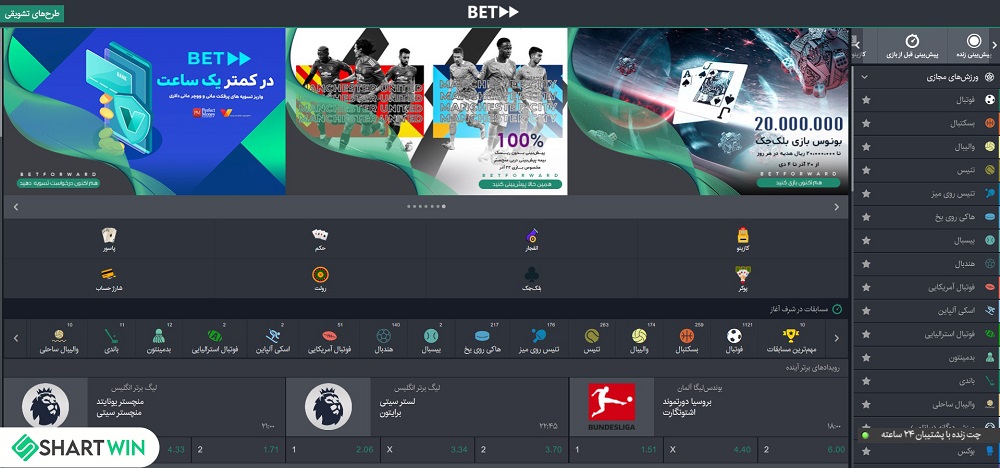Open the شارژ حساب (account top-up) shortcut
This screenshot has height=468, width=1000.
coord(108,279)
